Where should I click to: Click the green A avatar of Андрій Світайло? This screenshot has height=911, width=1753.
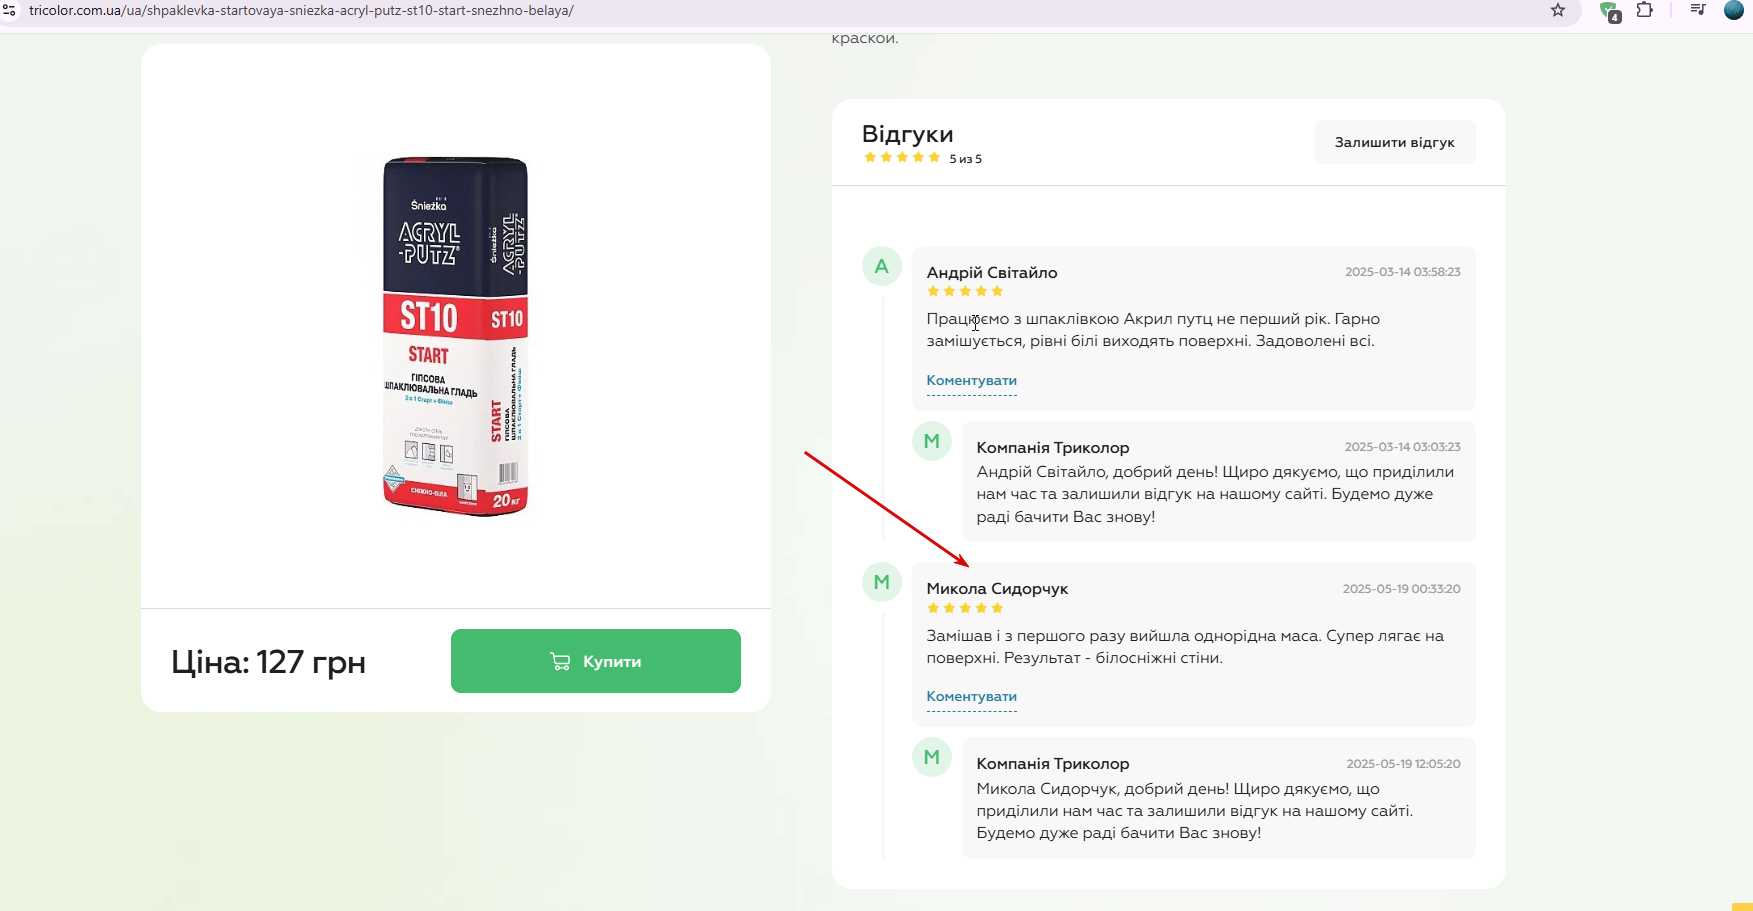(882, 266)
